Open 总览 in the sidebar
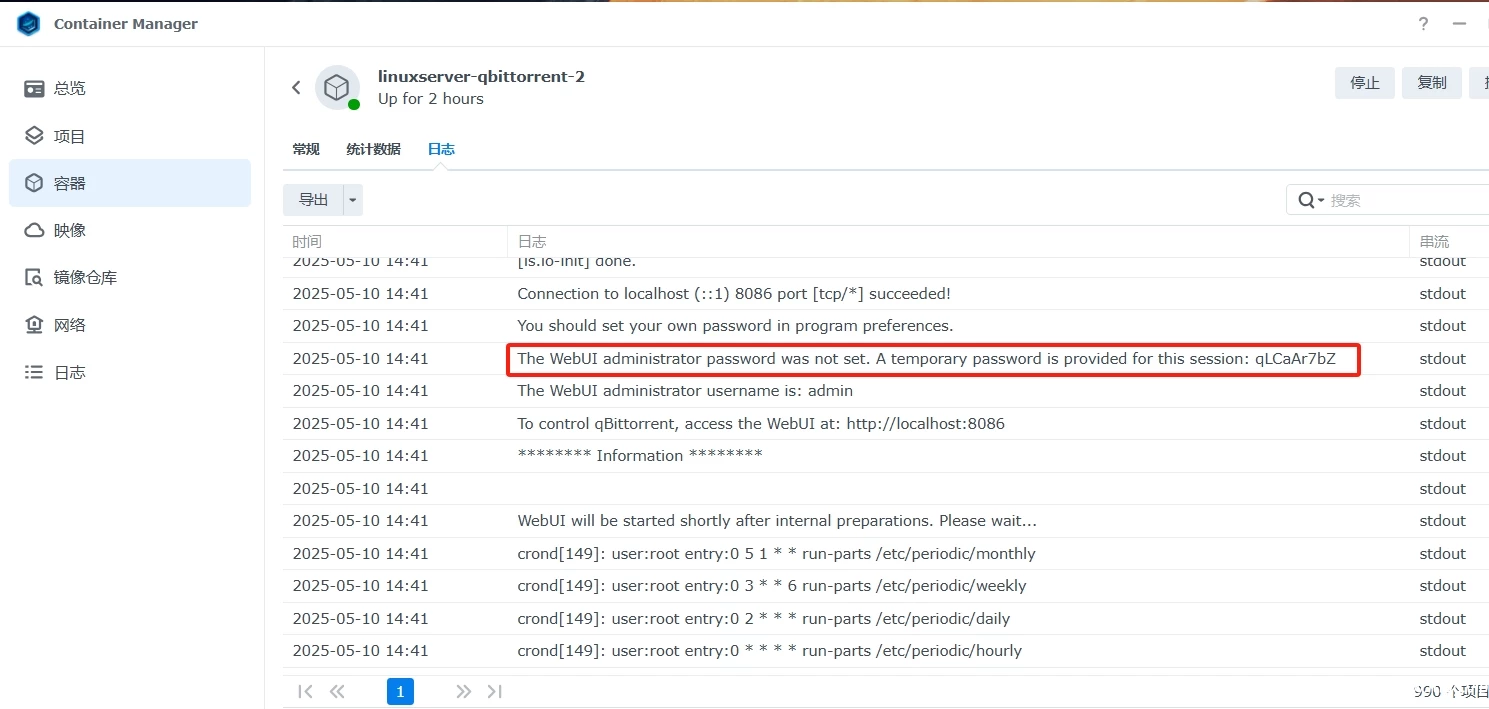The width and height of the screenshot is (1489, 709). (130, 89)
